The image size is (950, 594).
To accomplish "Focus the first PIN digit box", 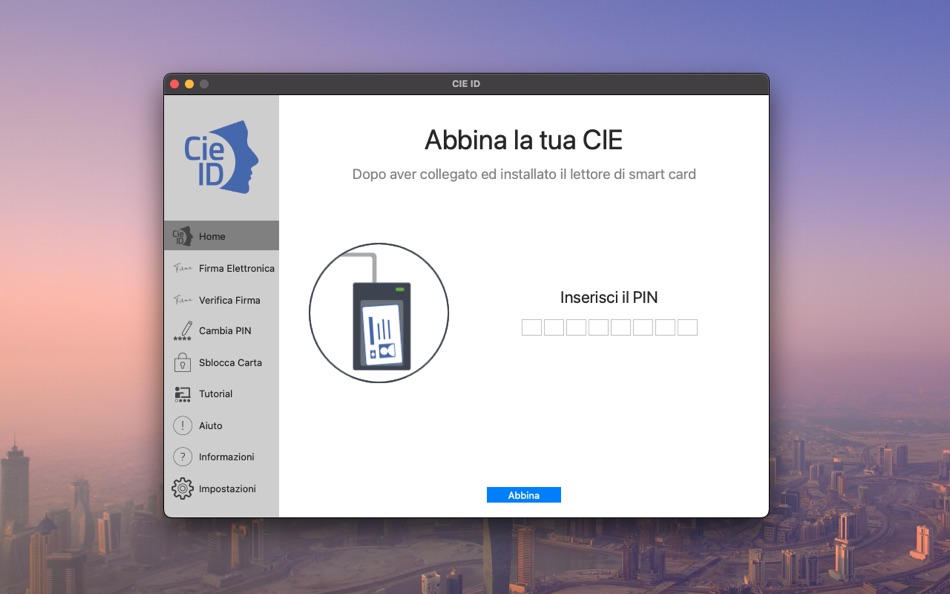I will (531, 327).
